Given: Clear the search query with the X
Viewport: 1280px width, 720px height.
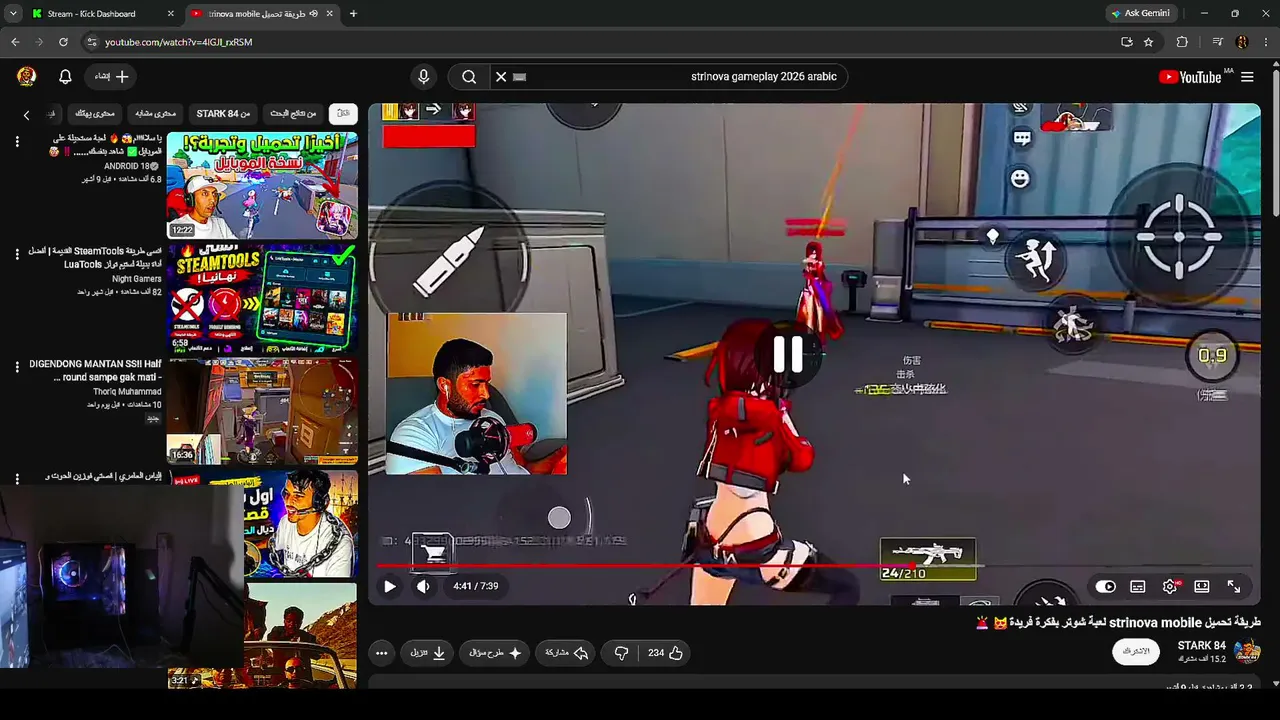Looking at the screenshot, I should pyautogui.click(x=501, y=77).
